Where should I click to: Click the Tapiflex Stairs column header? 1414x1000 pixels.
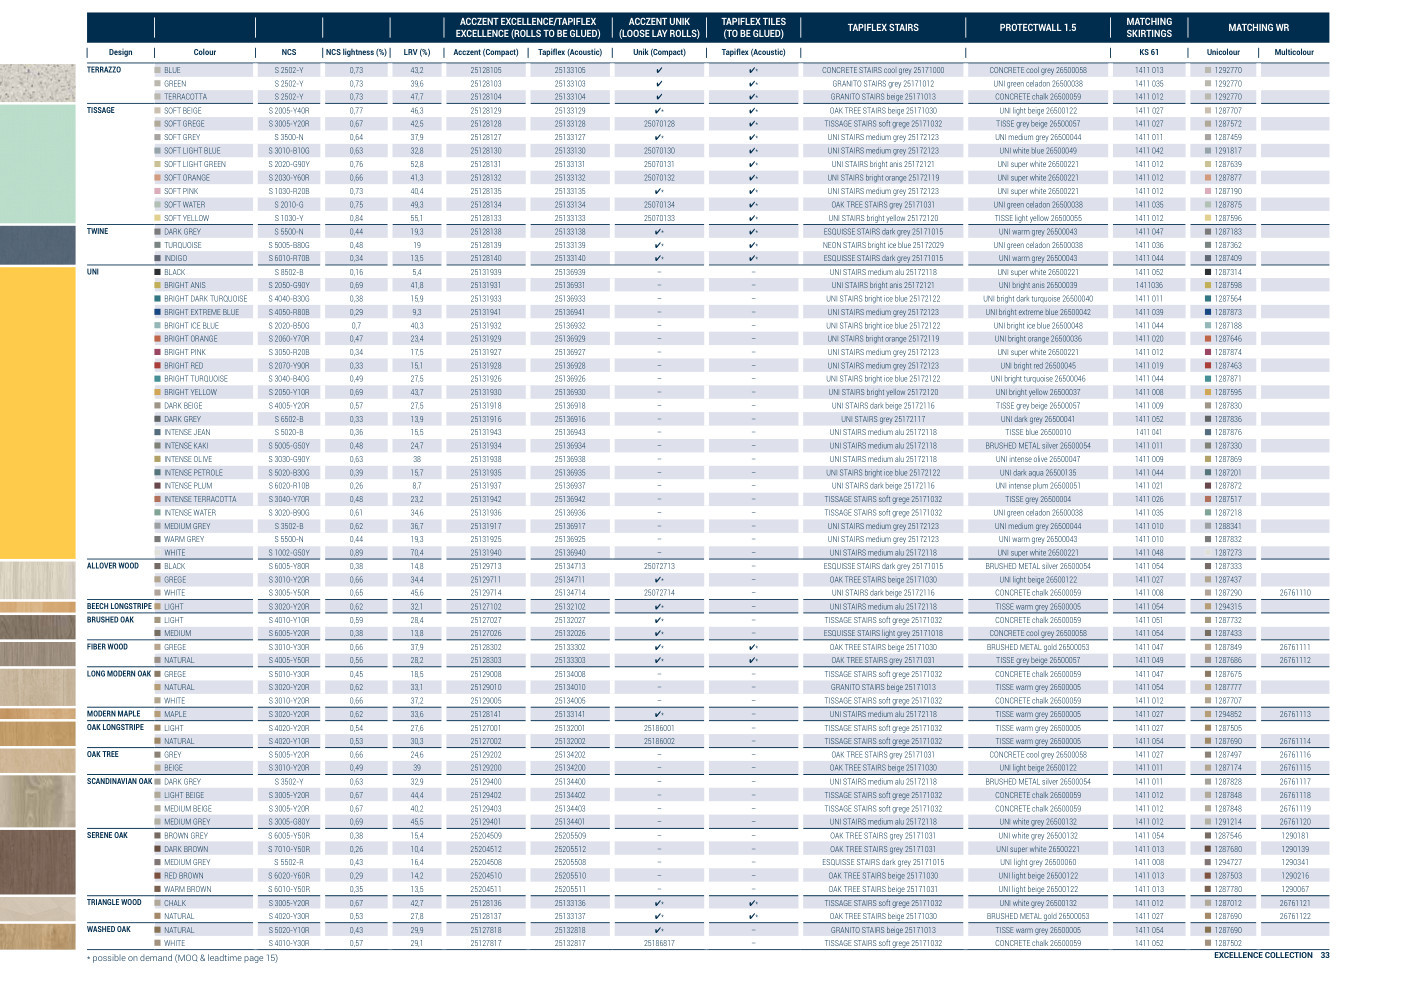[x=883, y=28]
